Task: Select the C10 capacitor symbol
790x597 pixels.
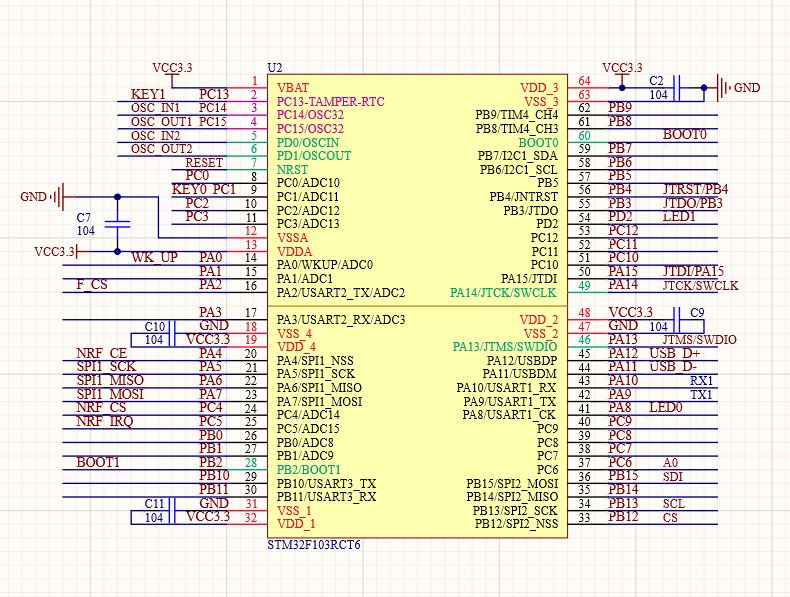Action: pyautogui.click(x=172, y=333)
